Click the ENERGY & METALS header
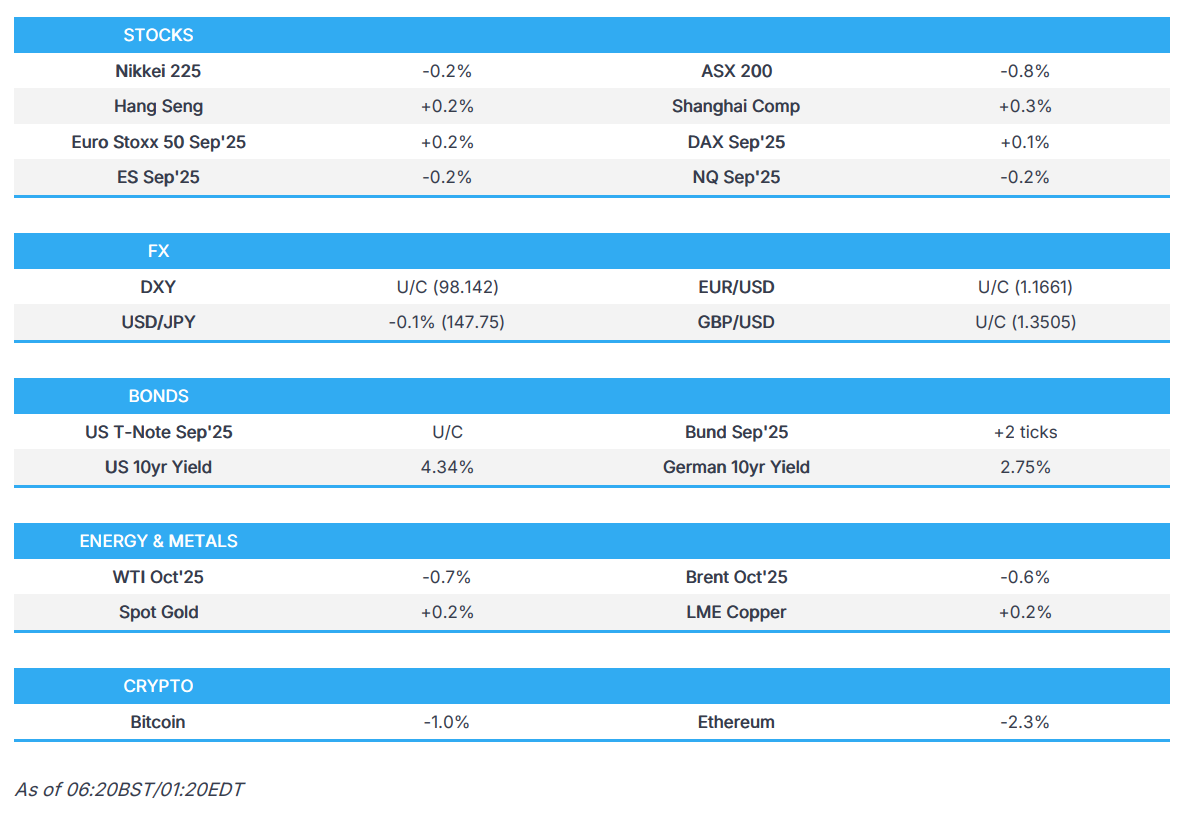Screen dimensions: 1177x813 [158, 541]
